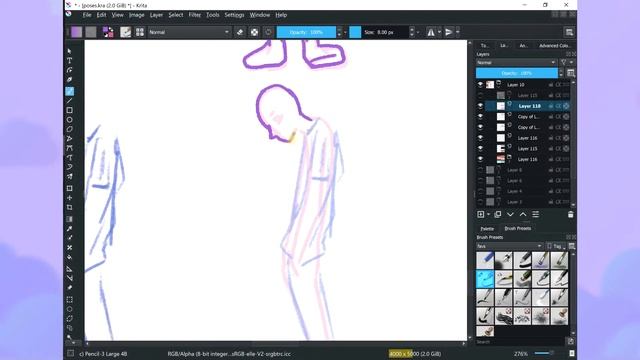Open layer properties in Layers docker
Image resolution: width=640 pixels, height=360 pixels.
point(536,214)
